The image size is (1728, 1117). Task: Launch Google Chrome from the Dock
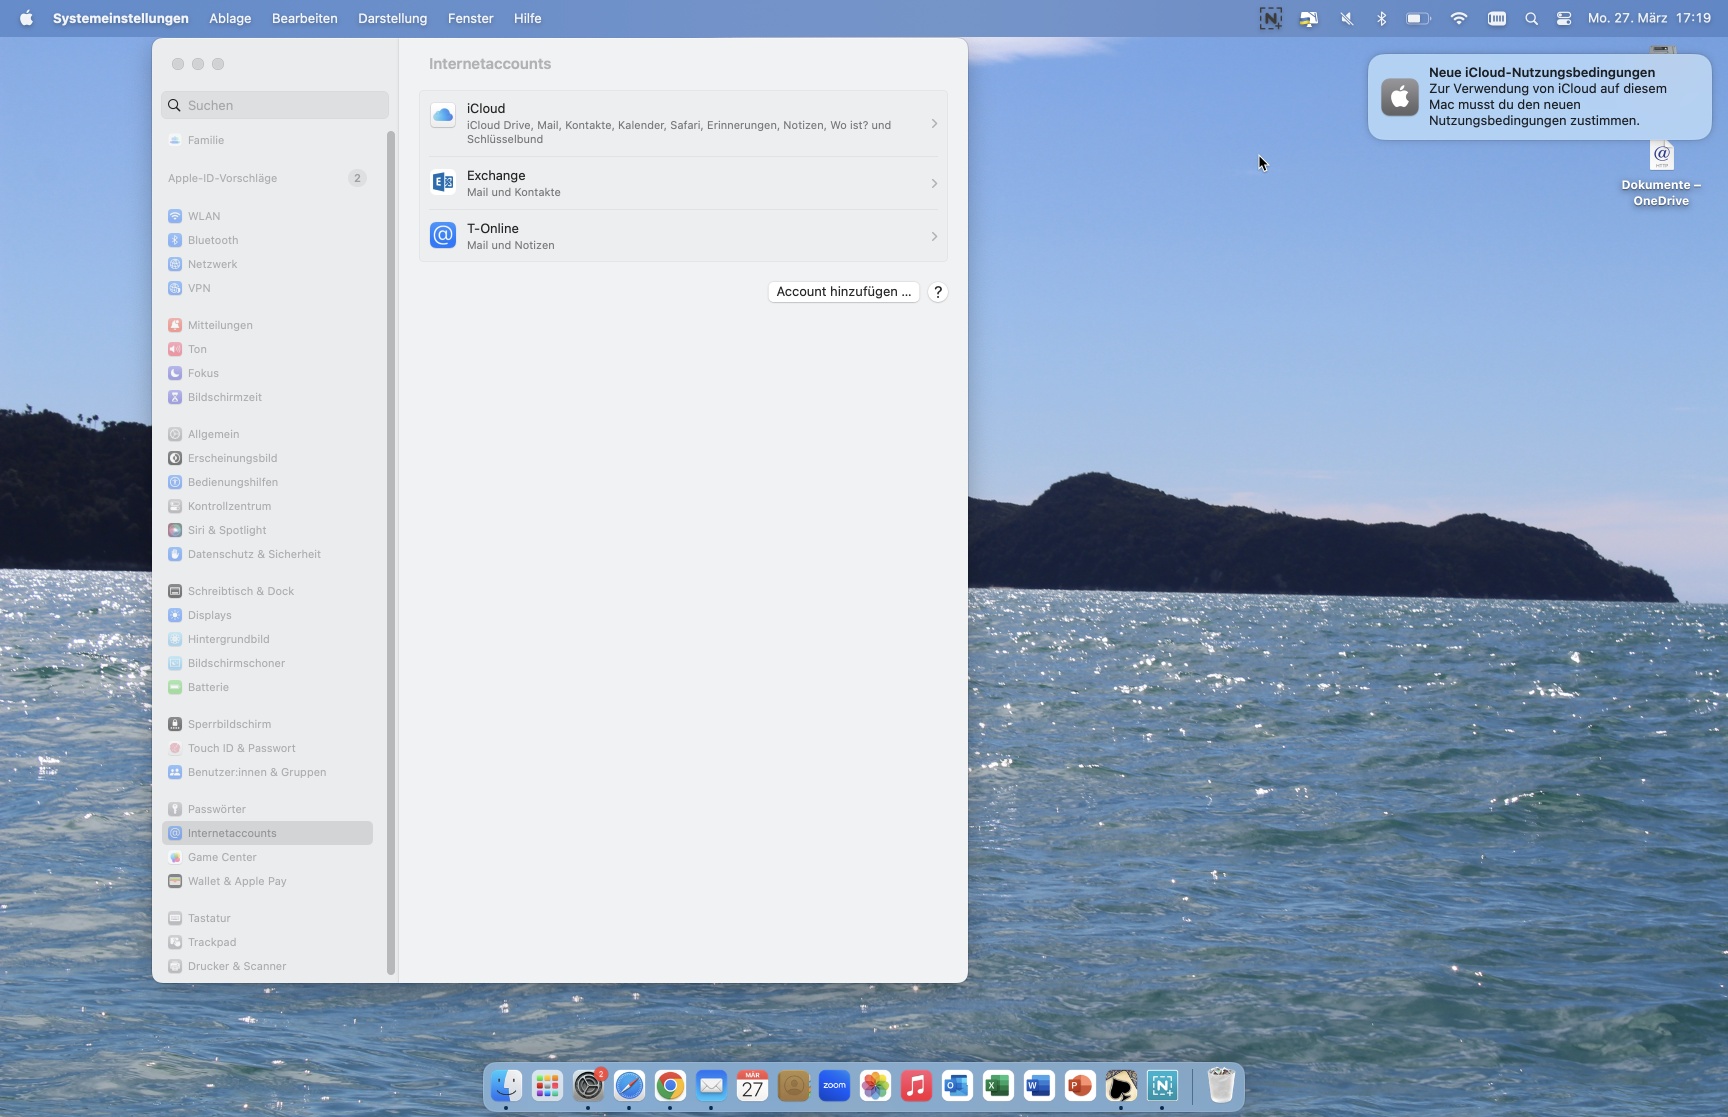pyautogui.click(x=670, y=1086)
